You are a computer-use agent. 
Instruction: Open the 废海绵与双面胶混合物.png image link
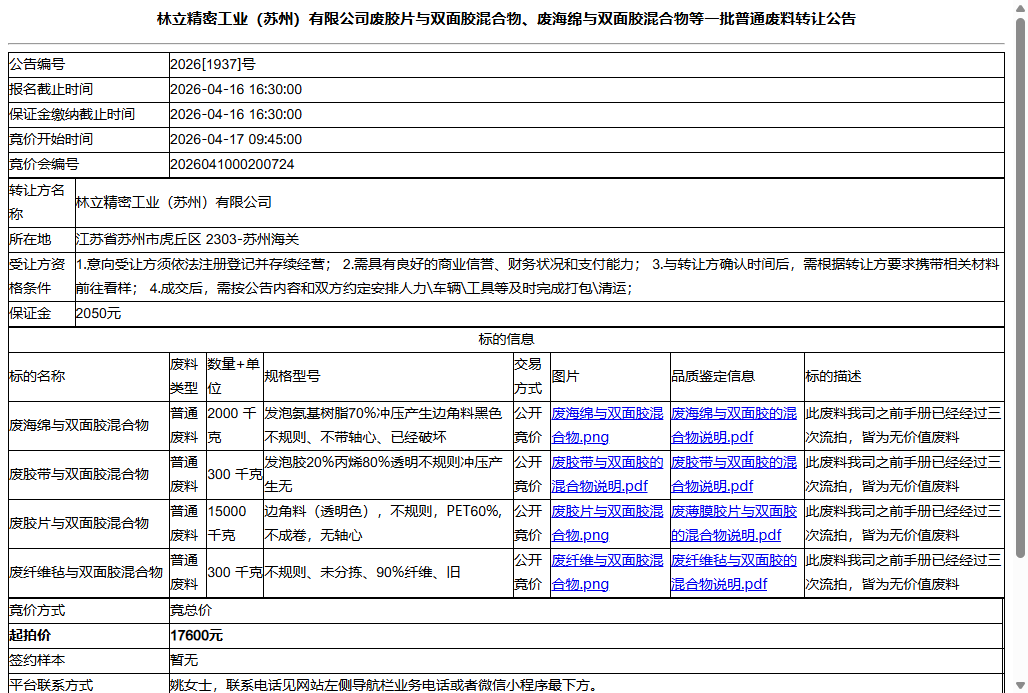coord(607,425)
